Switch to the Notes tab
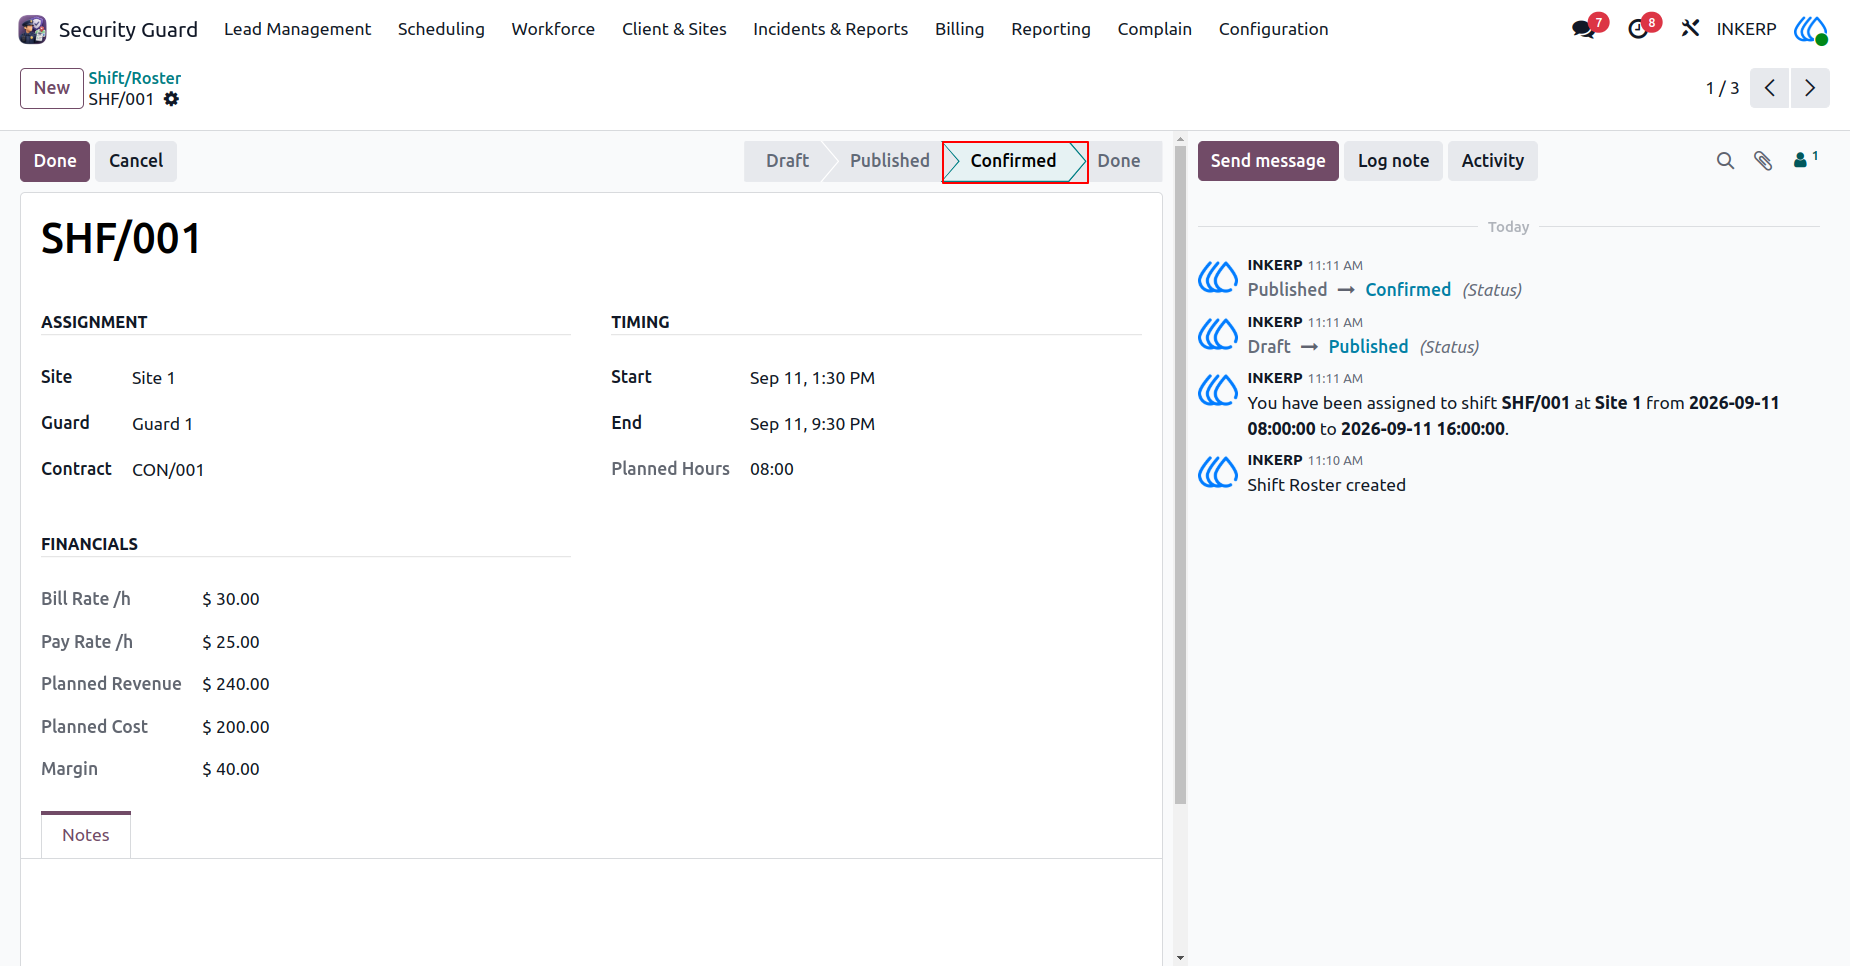The width and height of the screenshot is (1850, 966). [86, 835]
